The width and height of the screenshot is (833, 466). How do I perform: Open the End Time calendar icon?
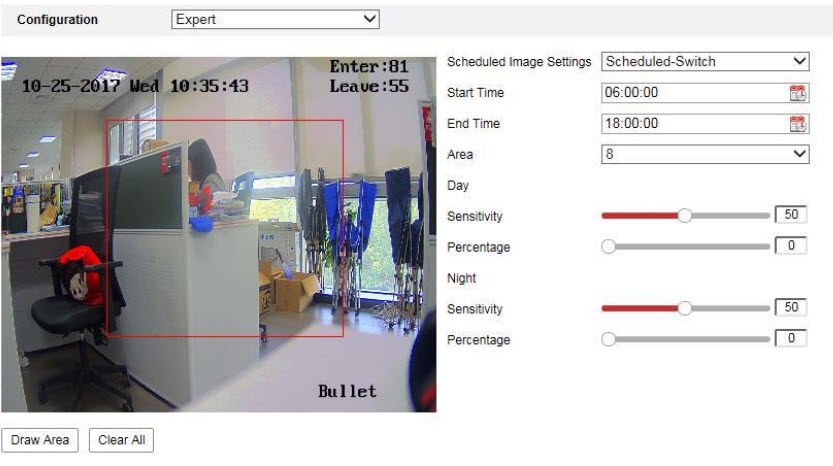pos(797,124)
